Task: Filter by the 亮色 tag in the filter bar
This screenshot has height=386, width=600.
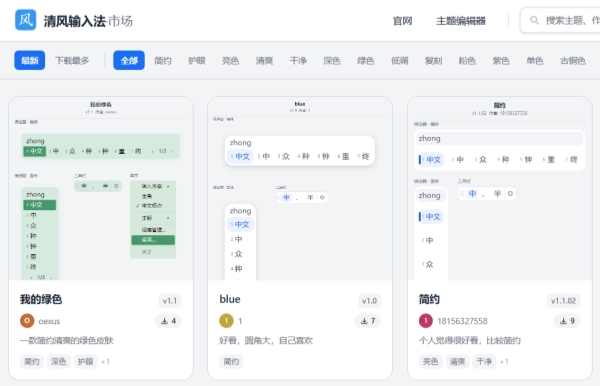Action: coord(230,60)
